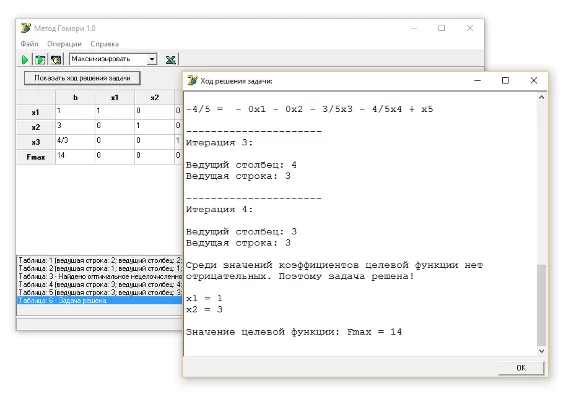Click the step-by-step solve toolbar icon

pyautogui.click(x=40, y=60)
